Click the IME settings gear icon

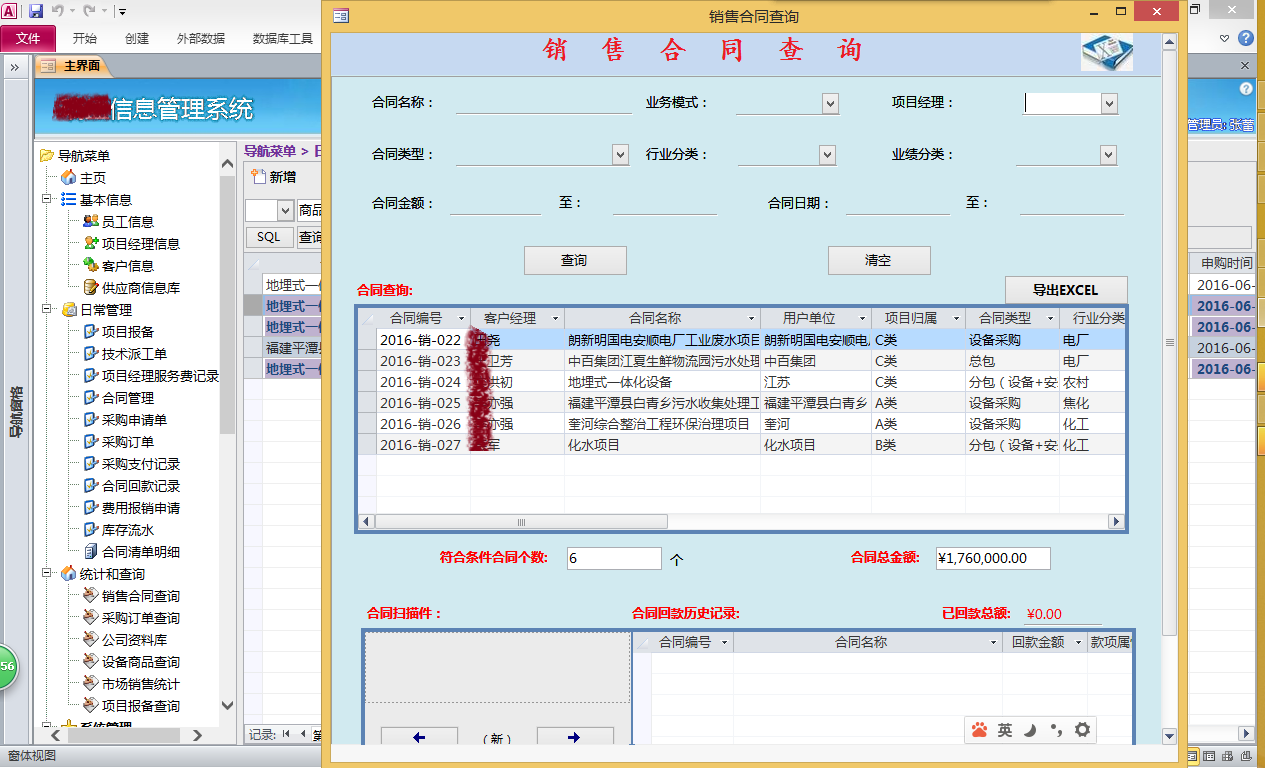(x=1082, y=730)
